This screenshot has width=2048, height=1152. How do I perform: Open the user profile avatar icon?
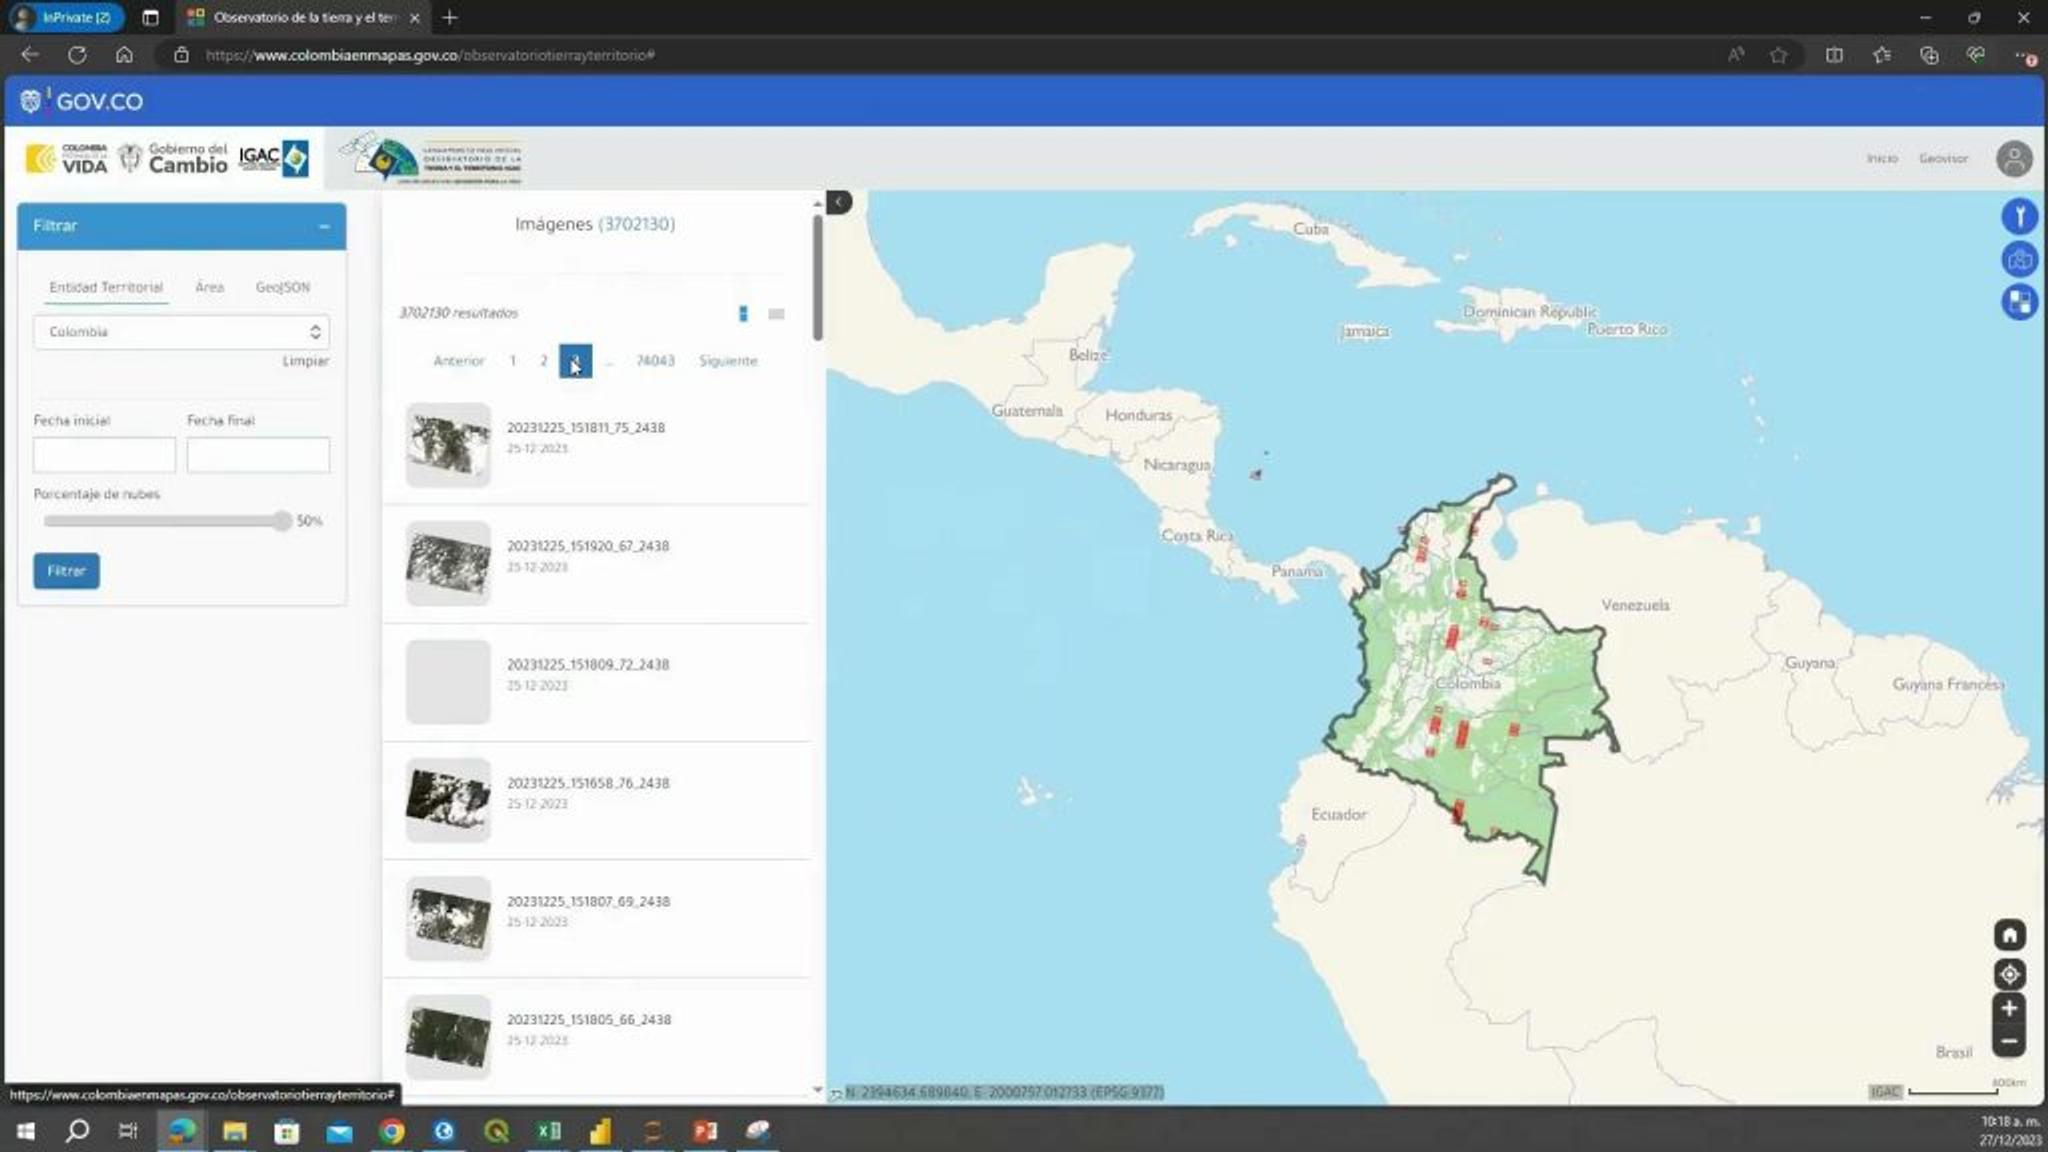(2013, 159)
